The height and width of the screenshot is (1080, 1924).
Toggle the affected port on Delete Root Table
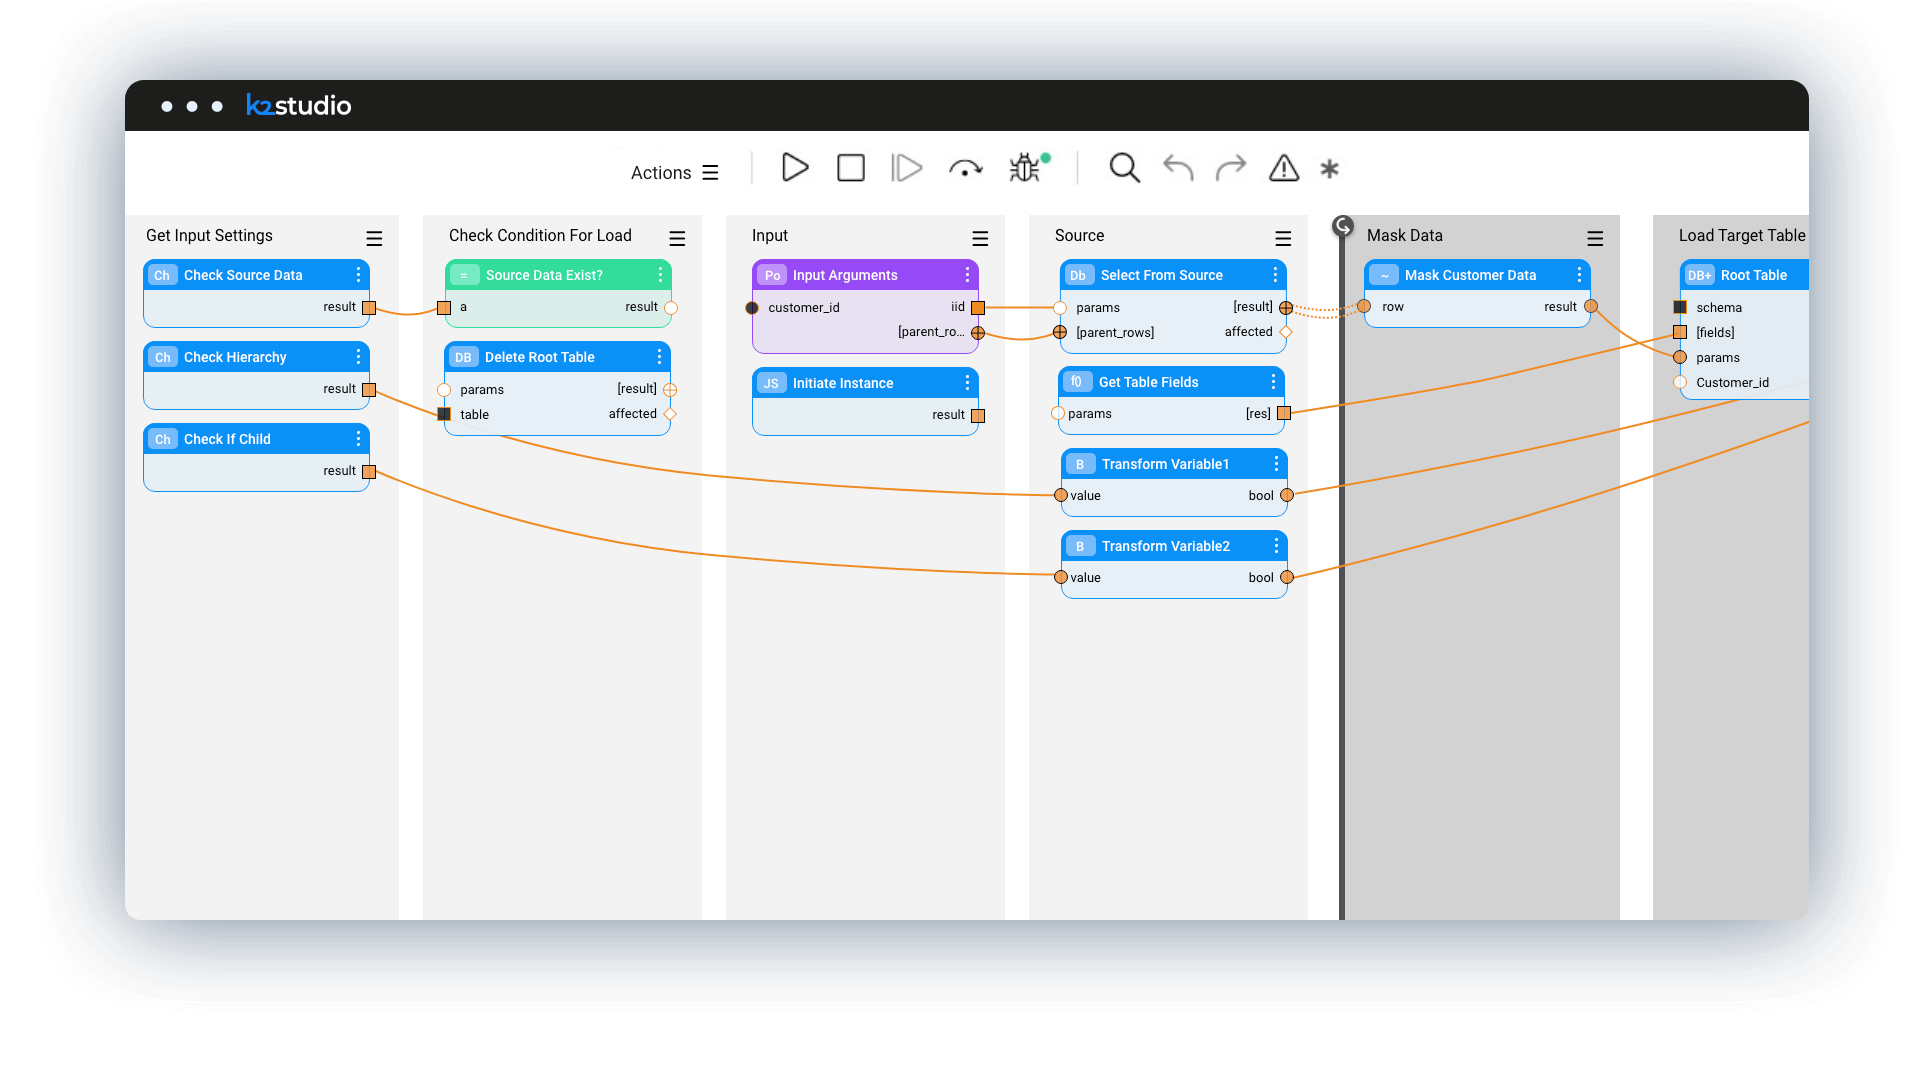point(669,413)
